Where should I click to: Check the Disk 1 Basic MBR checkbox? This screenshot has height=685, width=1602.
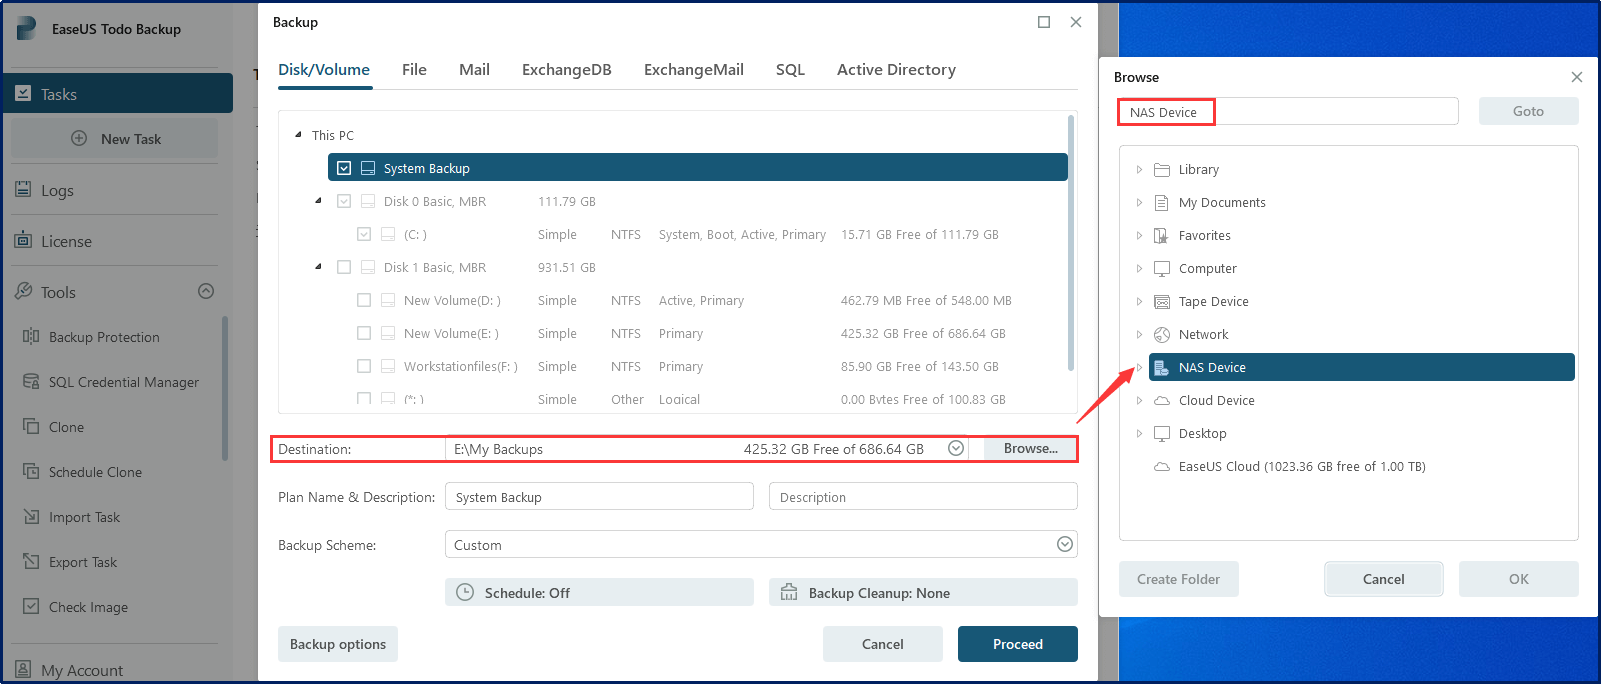tap(344, 267)
